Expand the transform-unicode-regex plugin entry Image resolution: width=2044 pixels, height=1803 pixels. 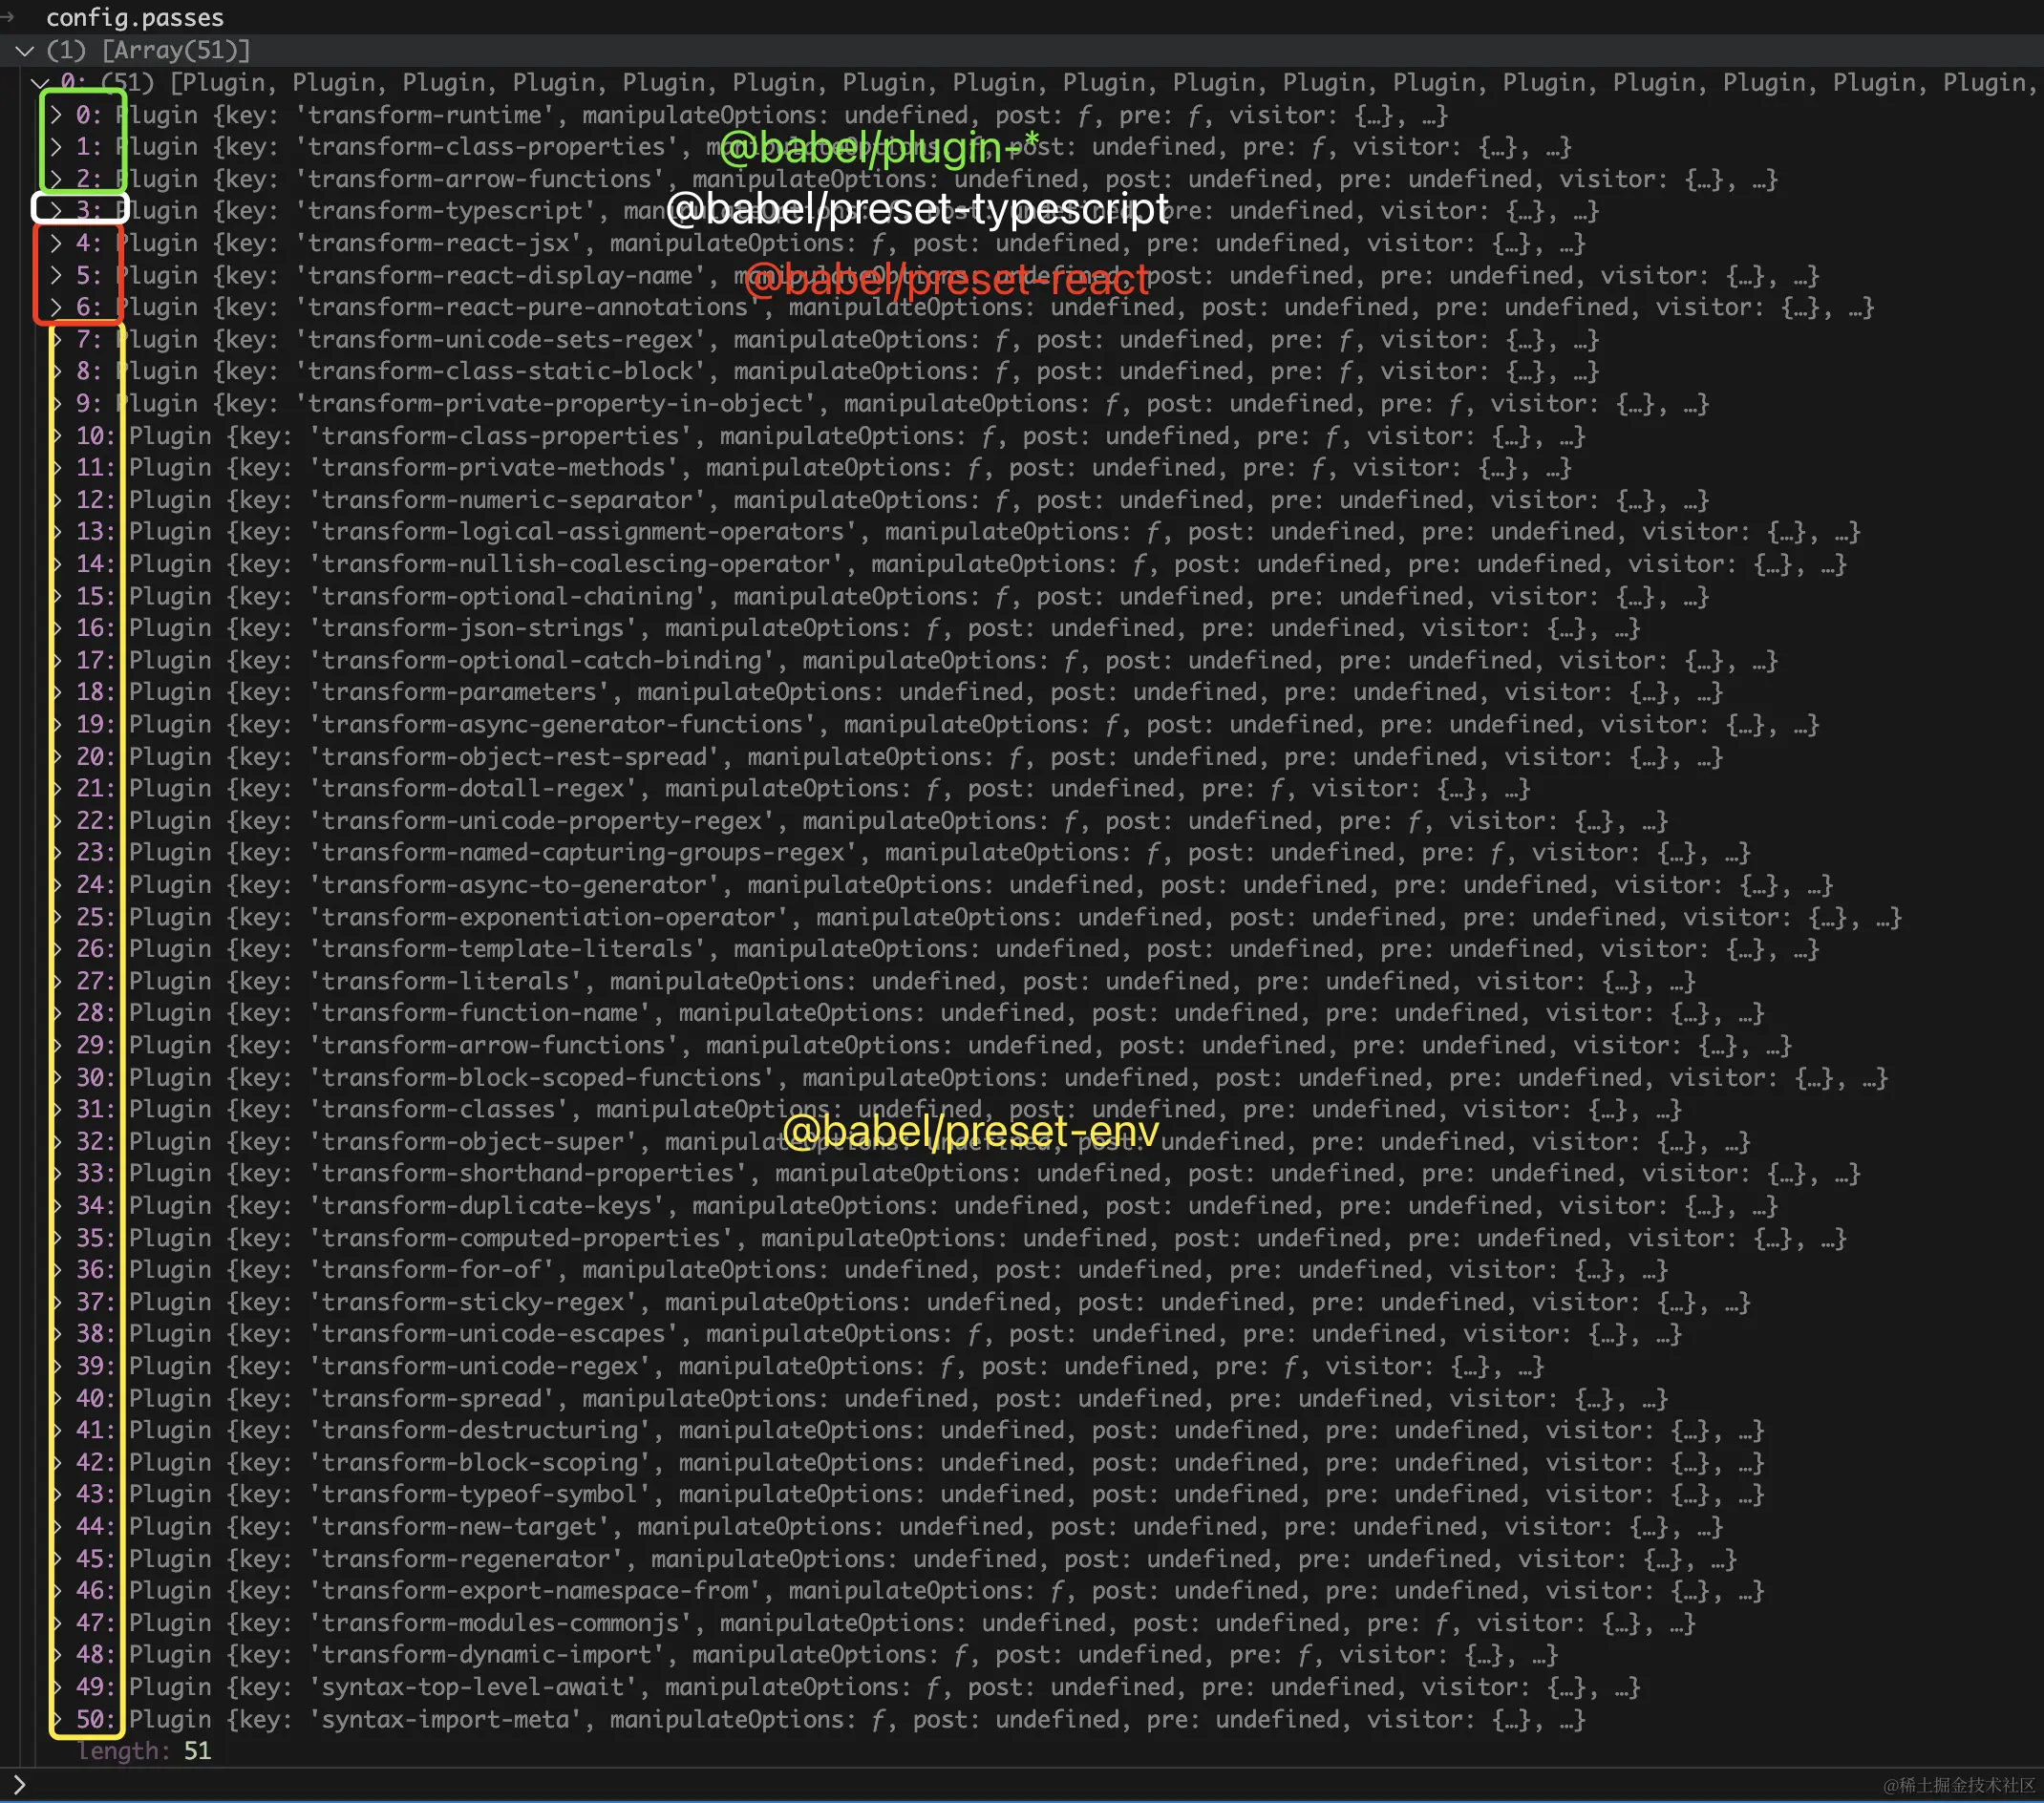57,1366
